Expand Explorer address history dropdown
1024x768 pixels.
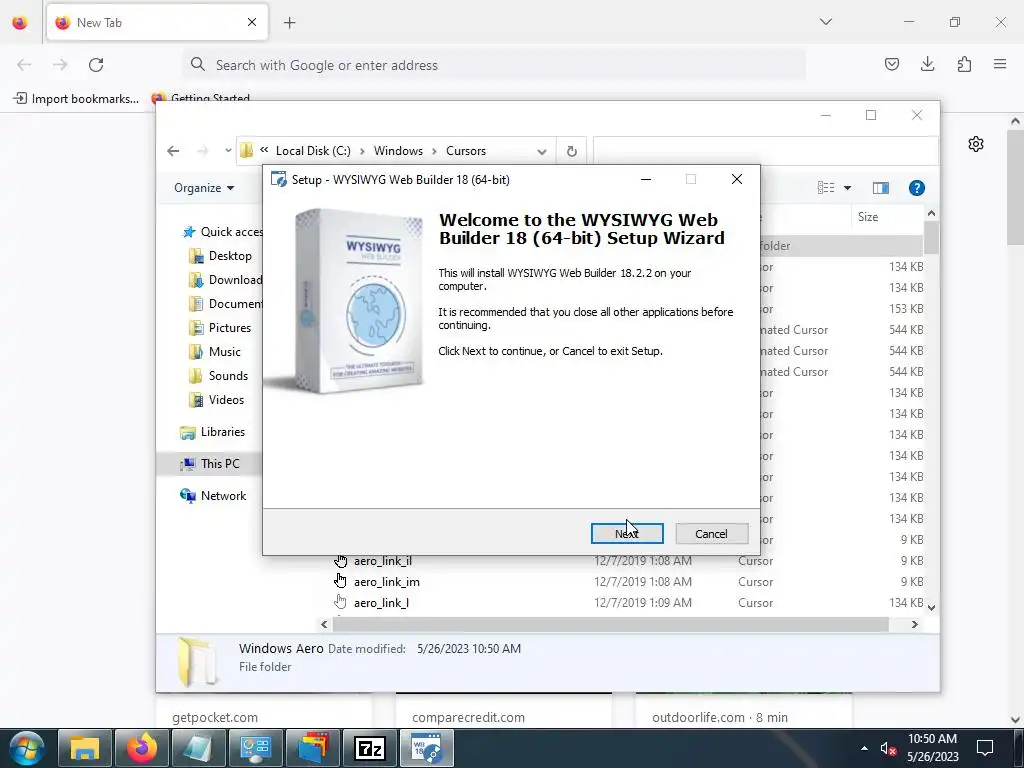pos(541,152)
